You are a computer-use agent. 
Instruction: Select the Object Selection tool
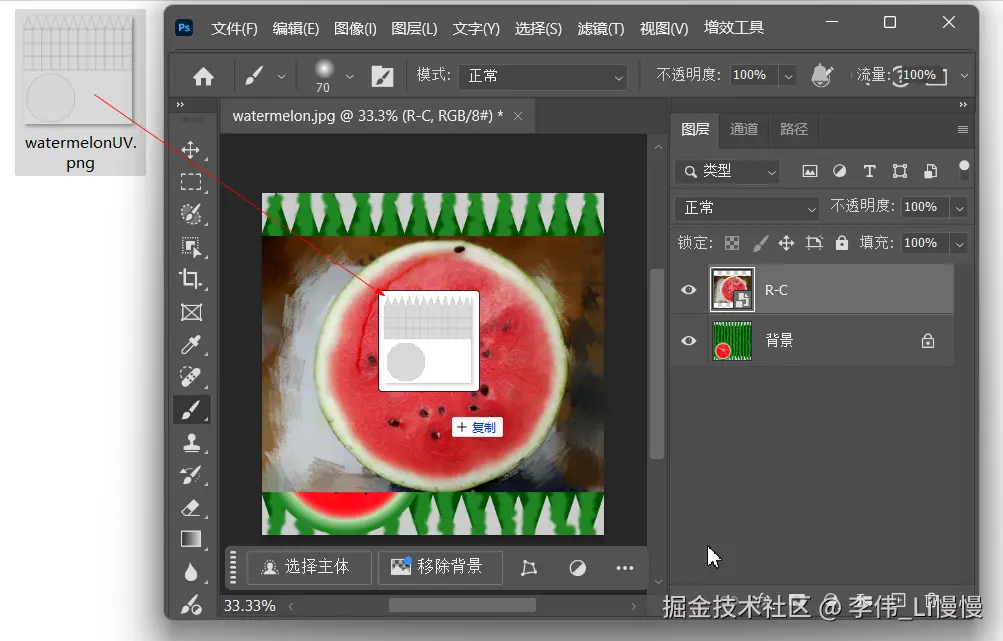tap(191, 247)
